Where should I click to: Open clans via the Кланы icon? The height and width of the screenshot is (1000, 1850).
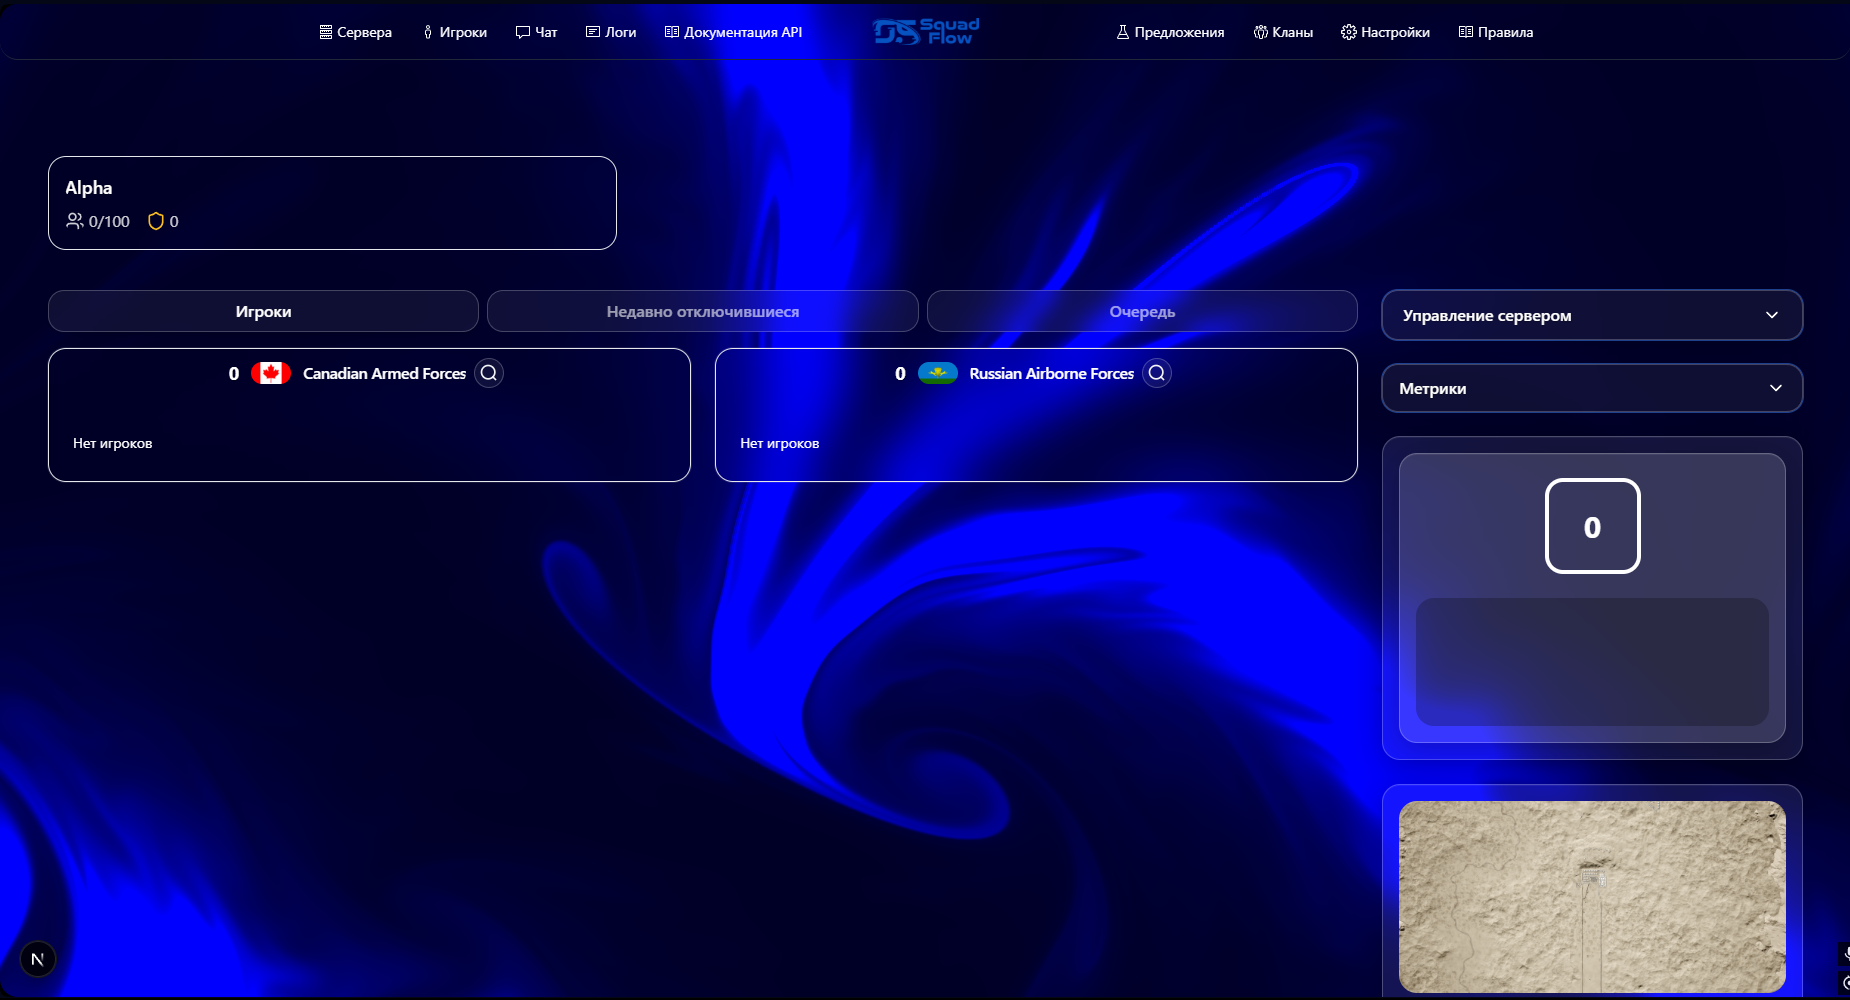[x=1261, y=31]
